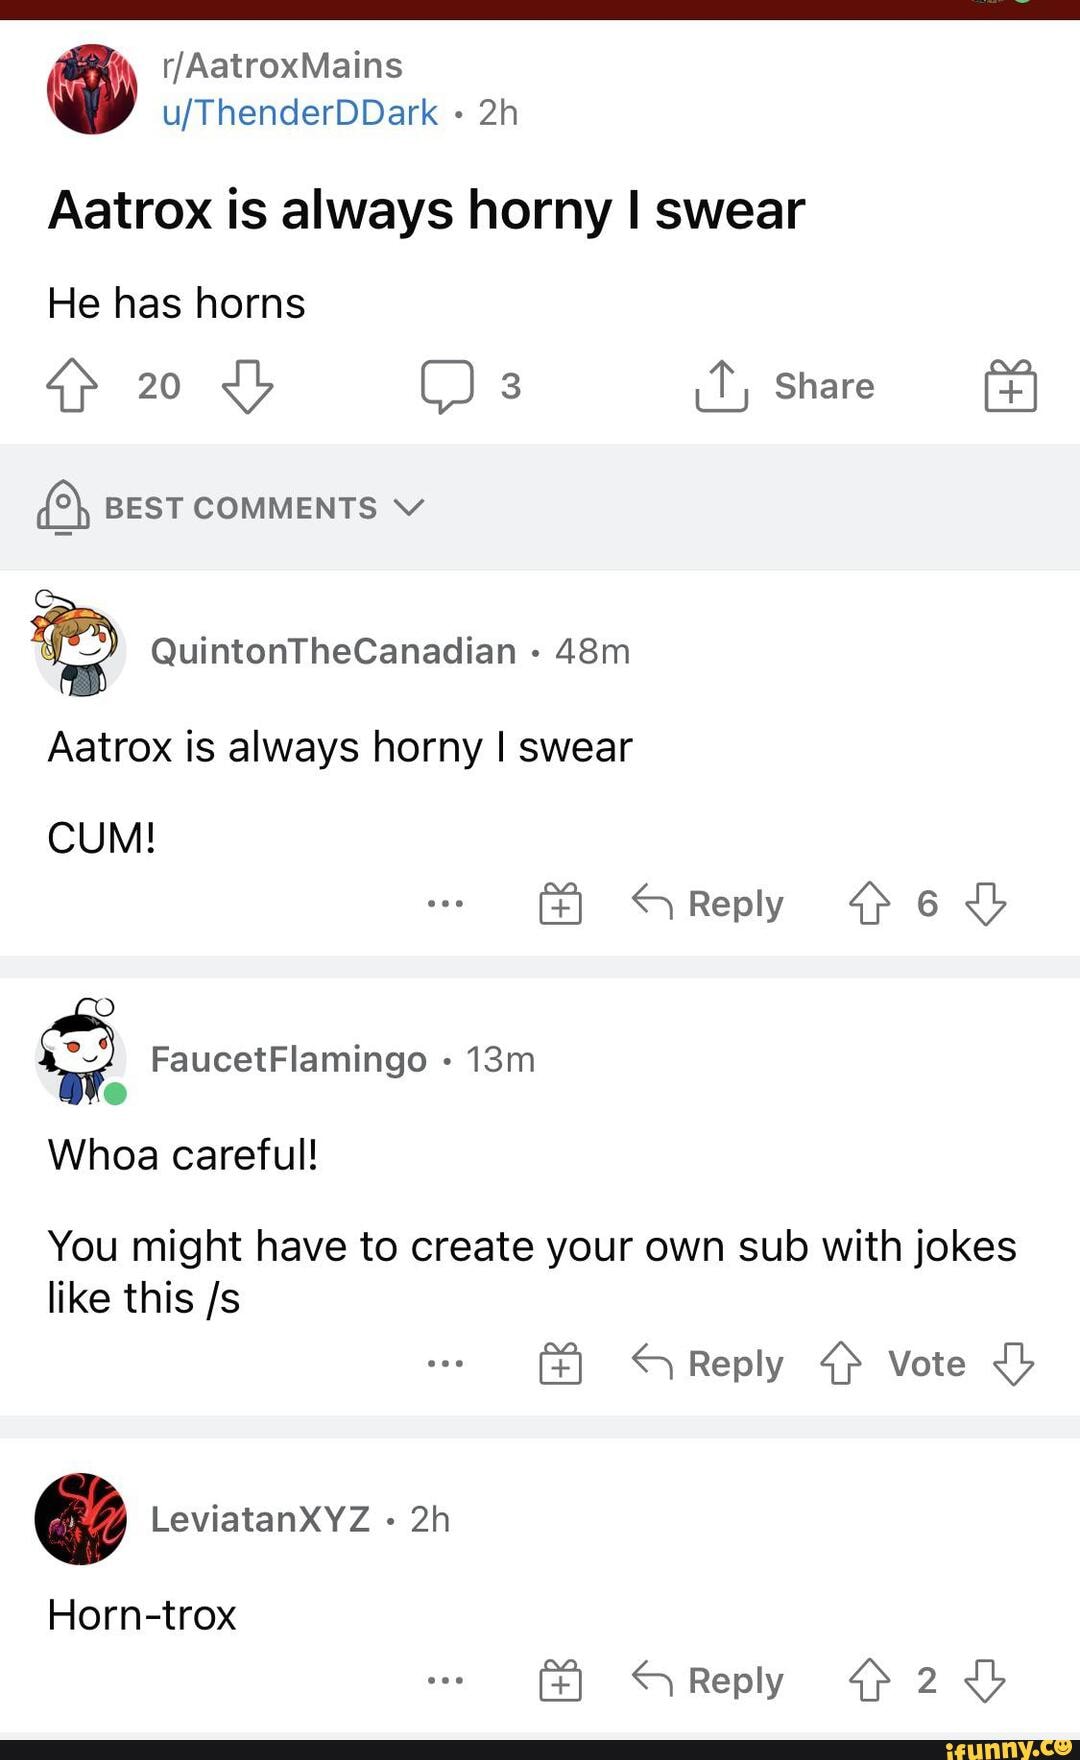Open QuintonTheCanadian's avatar
The image size is (1080, 1760).
(x=77, y=651)
